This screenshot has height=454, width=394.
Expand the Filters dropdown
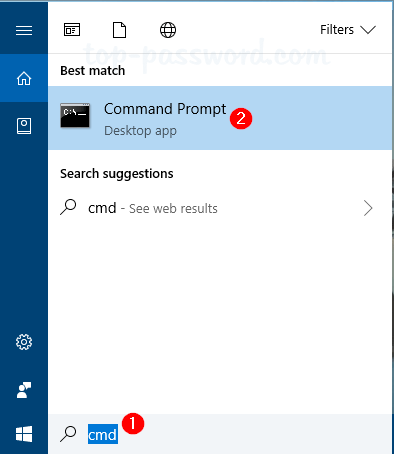348,30
